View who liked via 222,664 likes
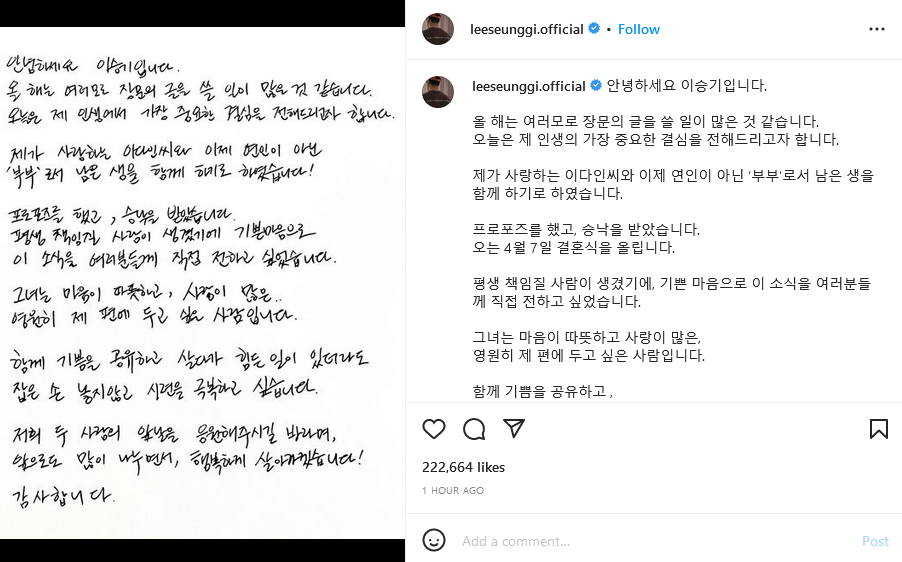 click(463, 467)
